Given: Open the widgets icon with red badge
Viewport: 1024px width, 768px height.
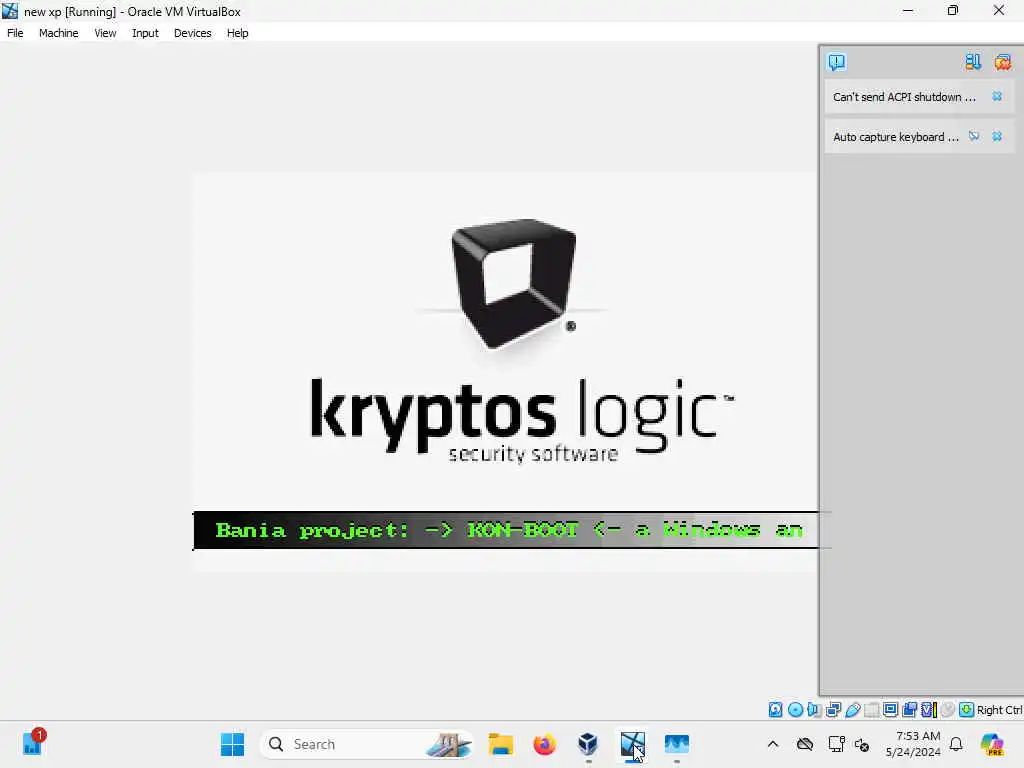Looking at the screenshot, I should click(33, 744).
